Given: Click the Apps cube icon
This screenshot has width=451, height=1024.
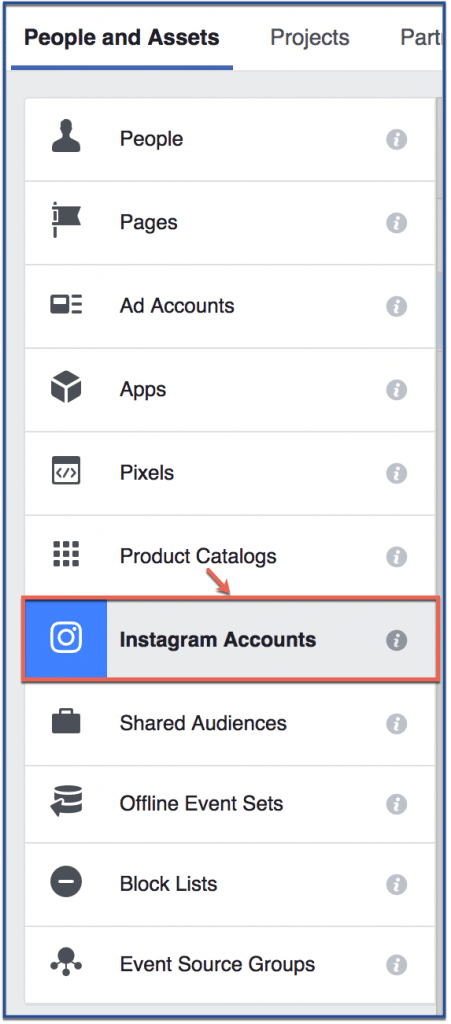Looking at the screenshot, I should [66, 389].
